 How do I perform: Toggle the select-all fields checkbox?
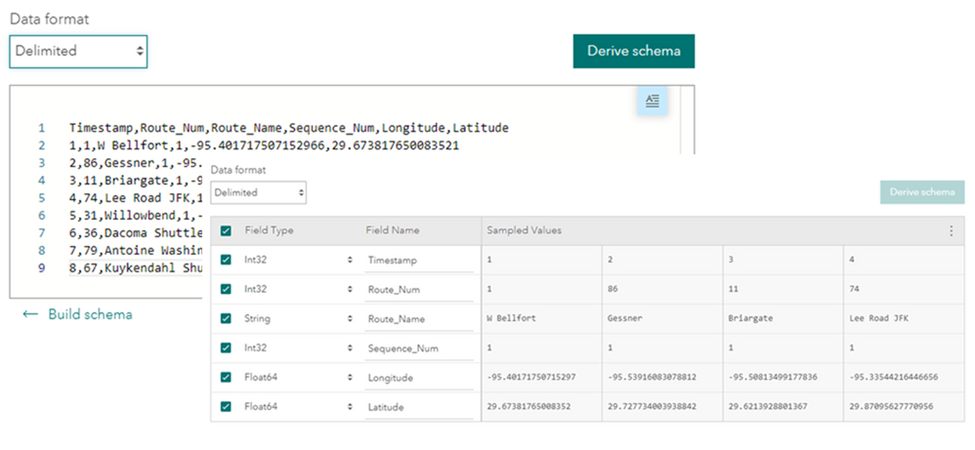coord(226,230)
